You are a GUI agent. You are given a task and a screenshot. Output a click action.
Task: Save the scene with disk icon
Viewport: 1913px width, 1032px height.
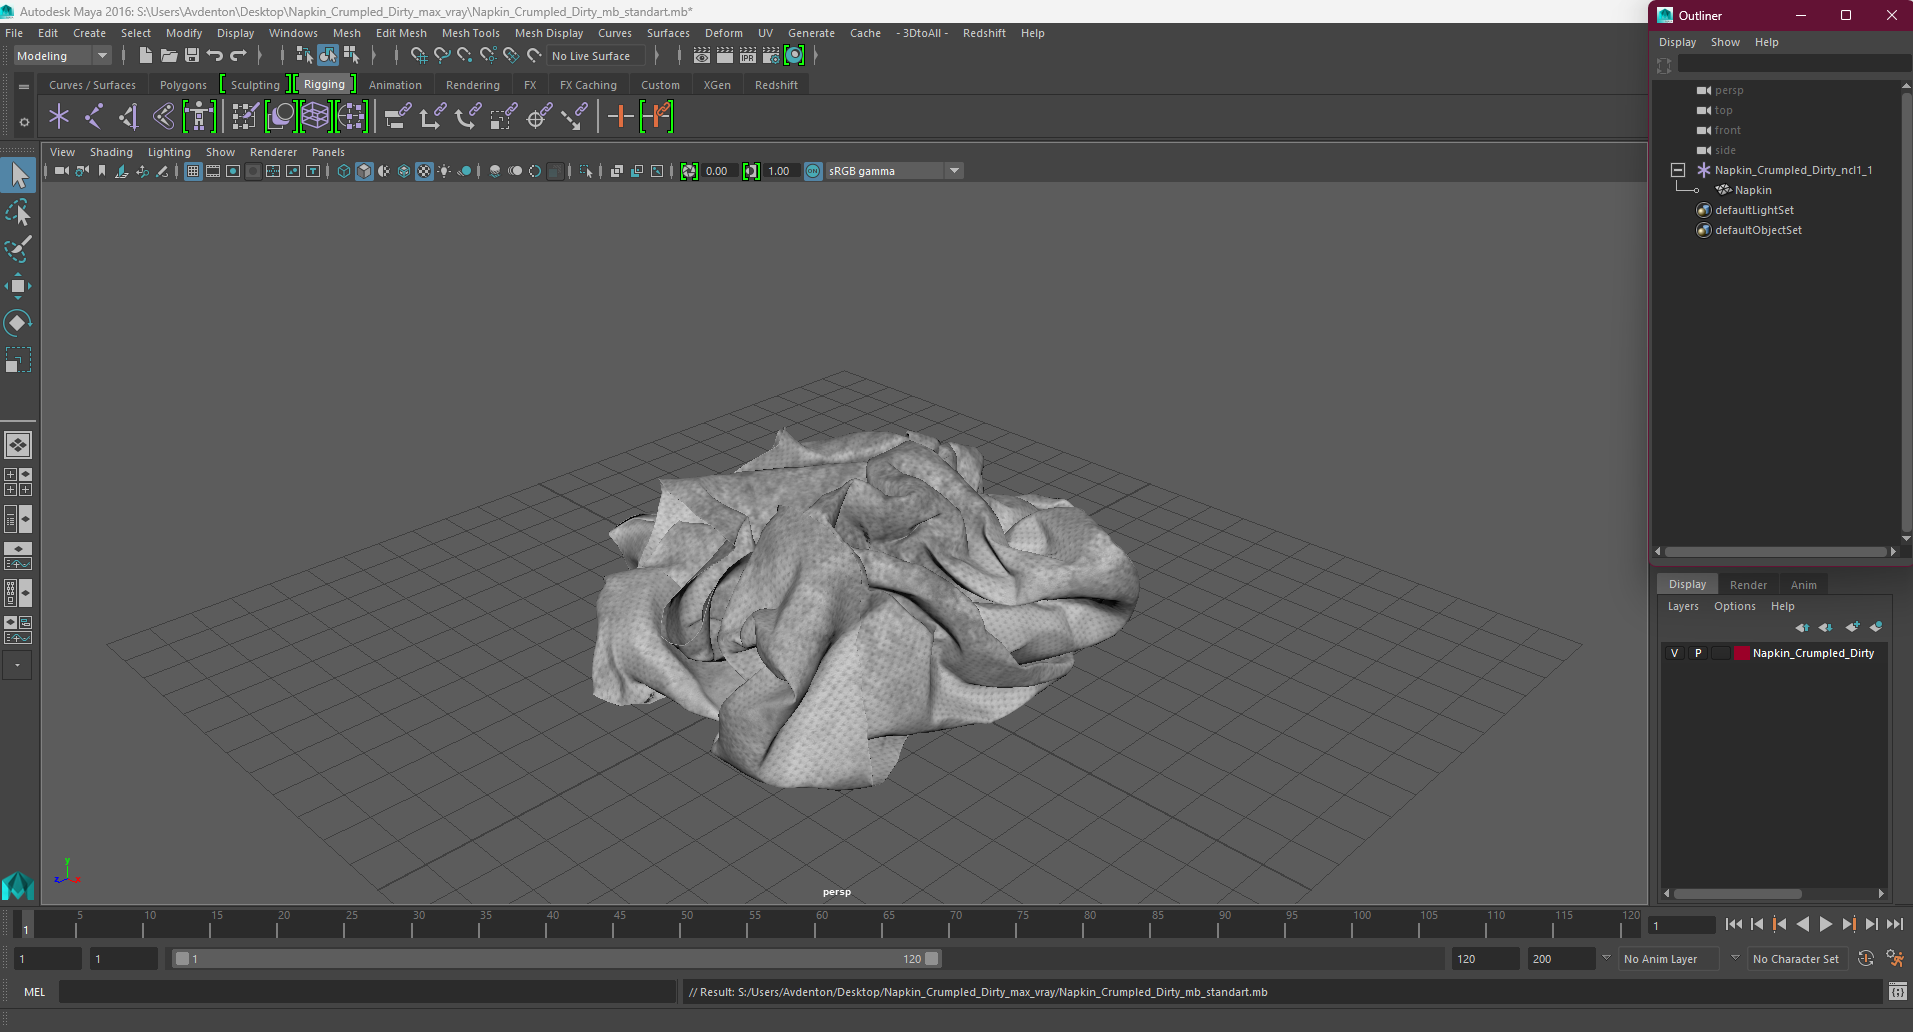tap(192, 56)
